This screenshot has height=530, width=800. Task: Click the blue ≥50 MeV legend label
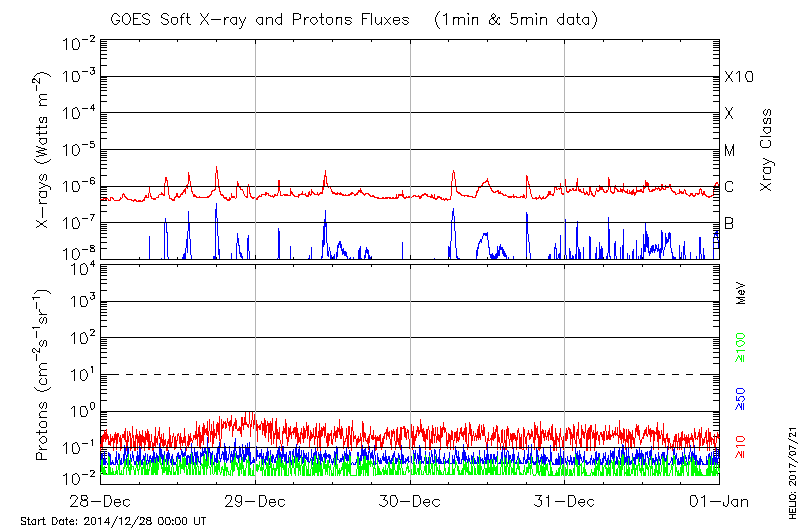(741, 400)
